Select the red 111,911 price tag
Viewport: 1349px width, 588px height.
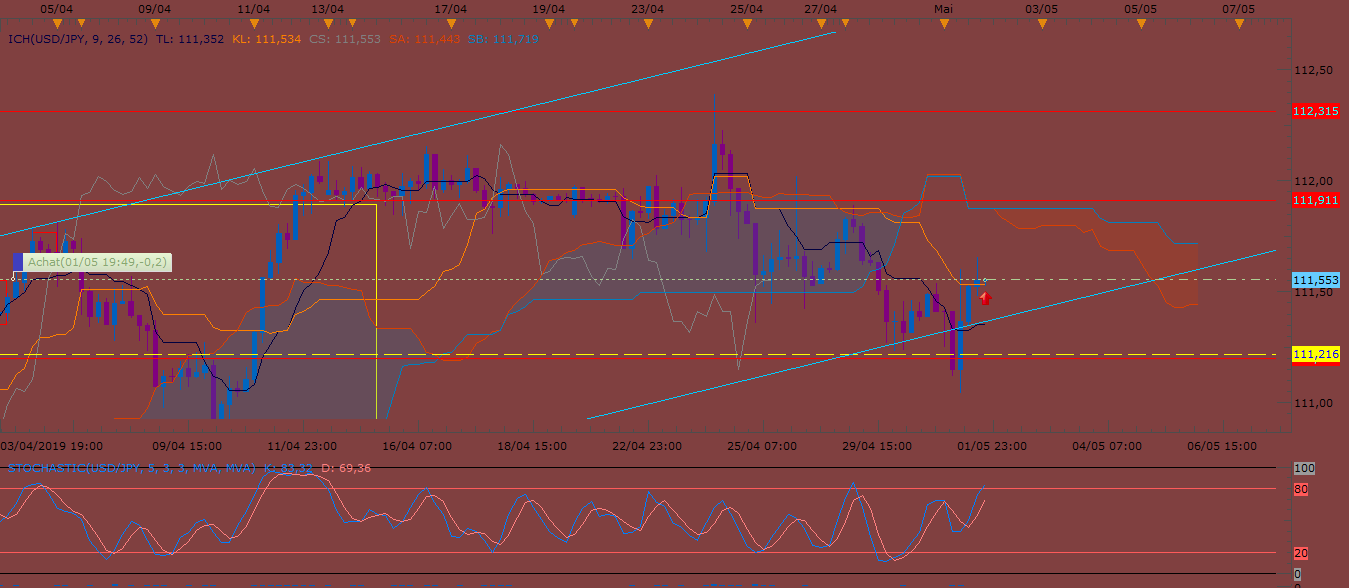click(x=1315, y=201)
